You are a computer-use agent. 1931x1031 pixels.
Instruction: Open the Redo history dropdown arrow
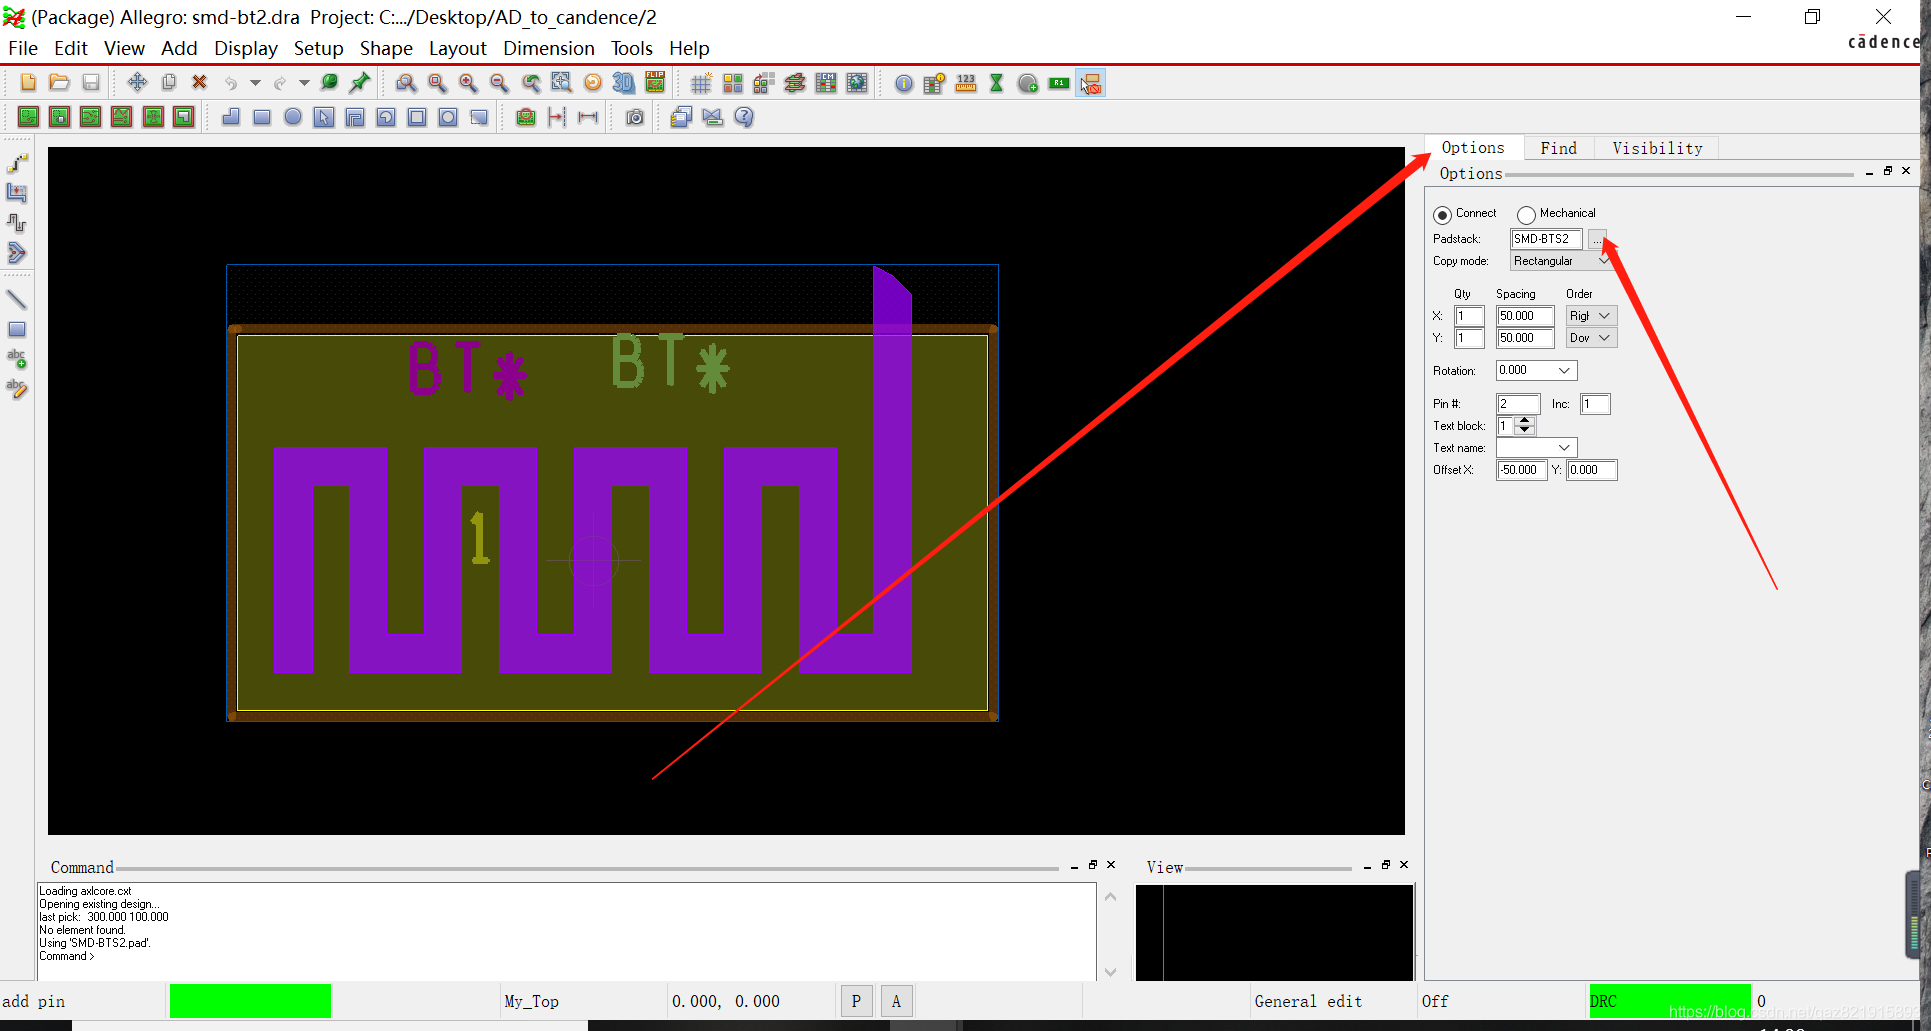click(x=304, y=83)
